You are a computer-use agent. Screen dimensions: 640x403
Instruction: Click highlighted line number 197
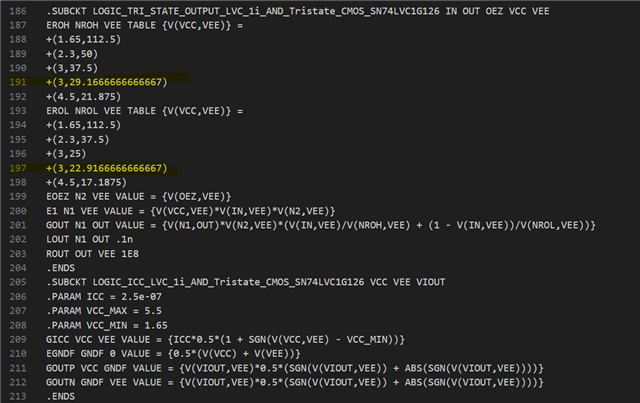[18, 168]
